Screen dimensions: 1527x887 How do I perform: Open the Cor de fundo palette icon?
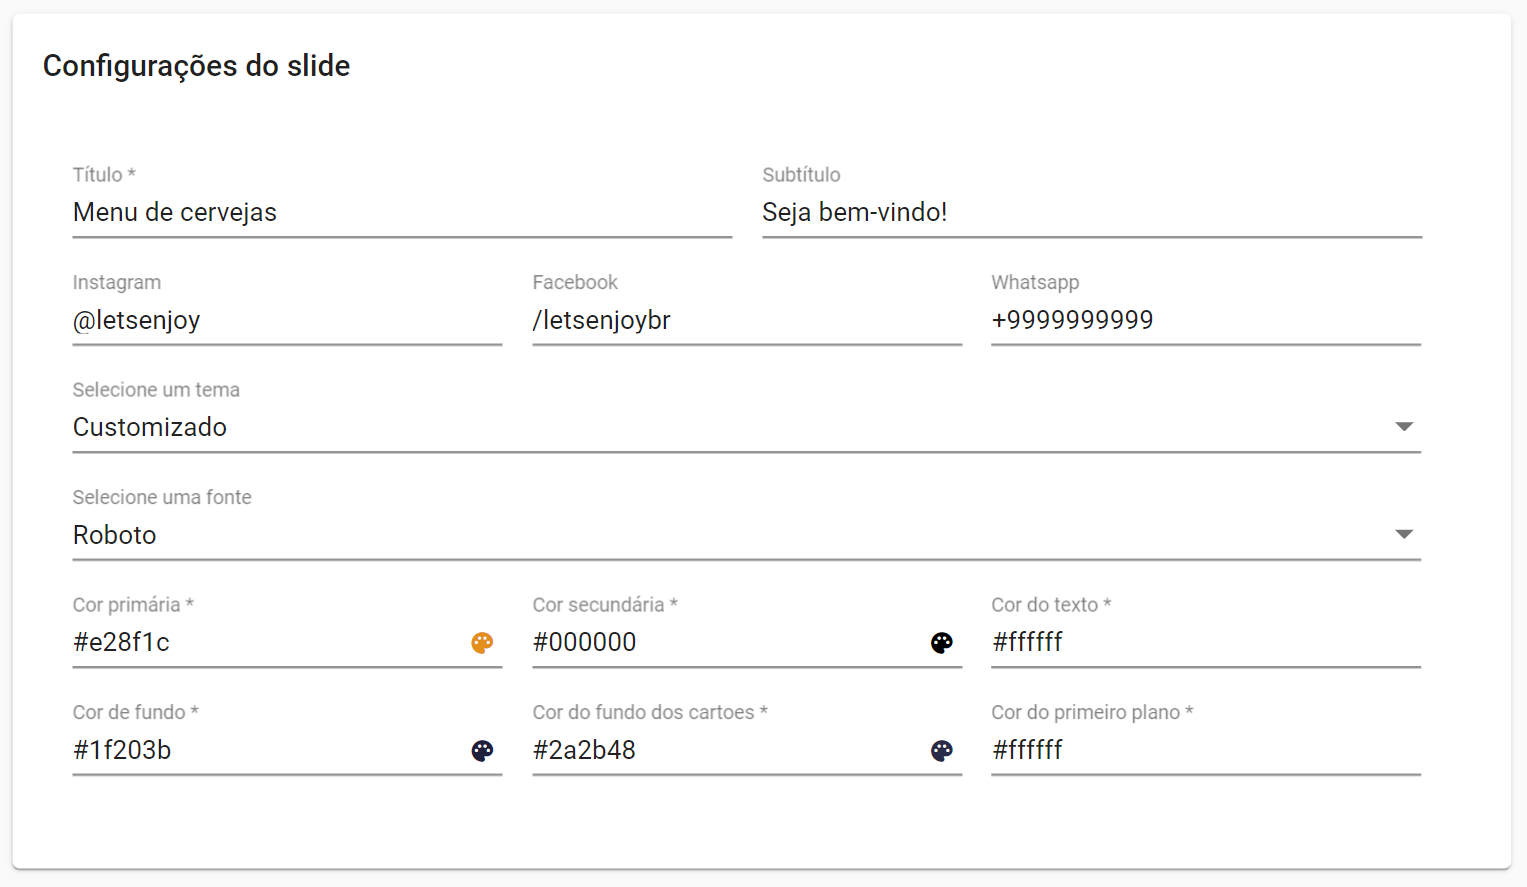[482, 751]
